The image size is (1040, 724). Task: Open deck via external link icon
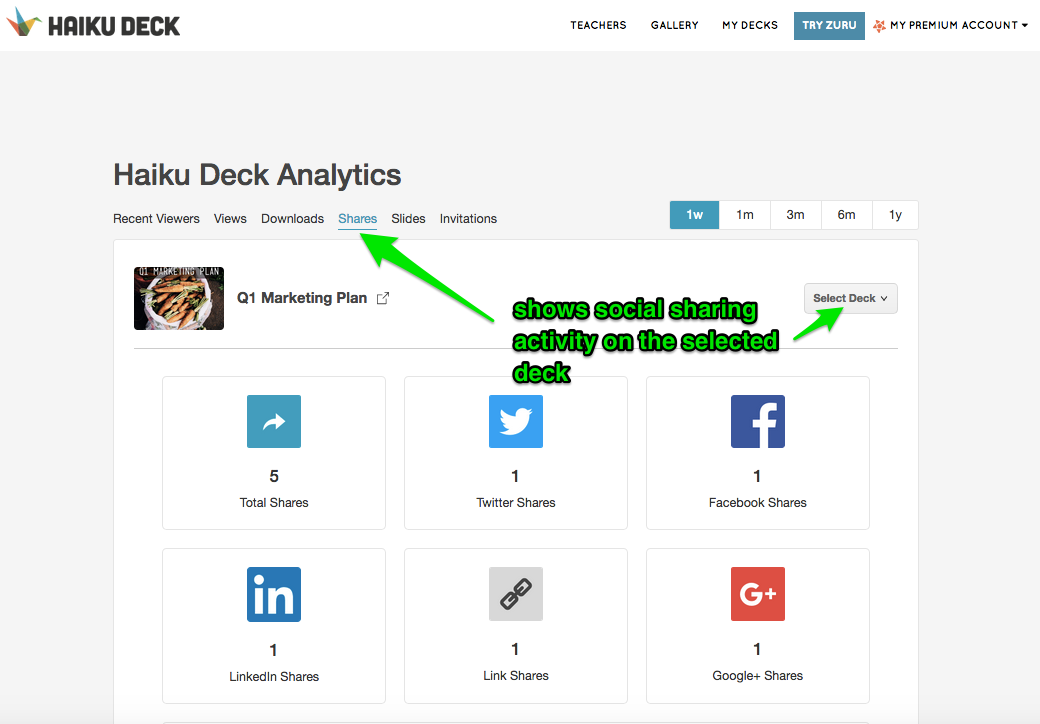coord(383,298)
